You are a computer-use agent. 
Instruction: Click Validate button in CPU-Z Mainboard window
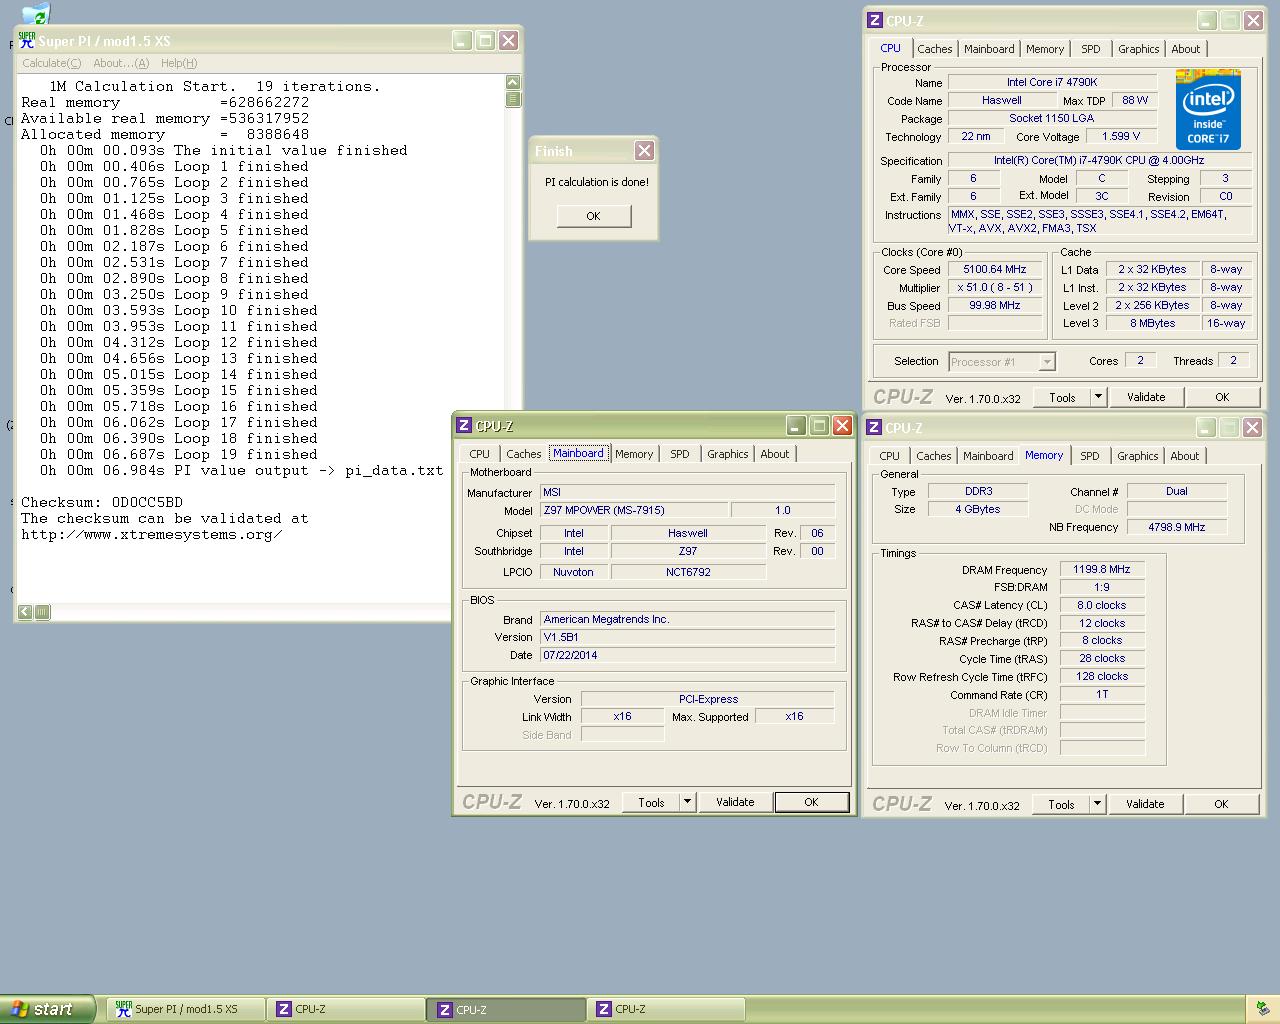click(x=735, y=802)
